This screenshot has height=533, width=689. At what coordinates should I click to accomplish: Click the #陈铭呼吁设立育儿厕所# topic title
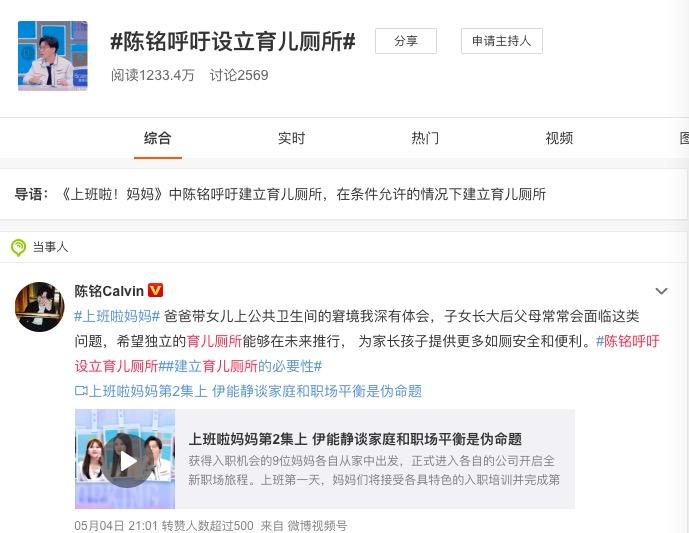click(x=232, y=42)
